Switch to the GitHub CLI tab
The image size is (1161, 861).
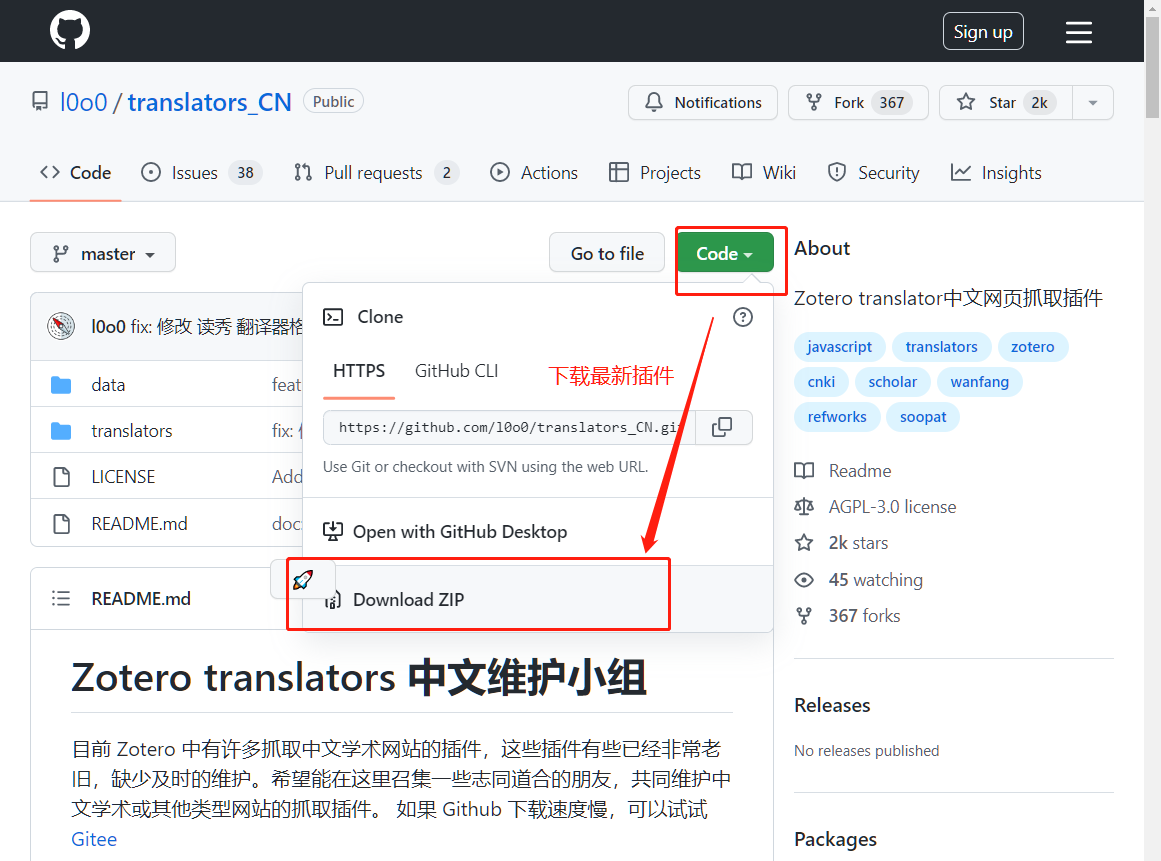[456, 370]
